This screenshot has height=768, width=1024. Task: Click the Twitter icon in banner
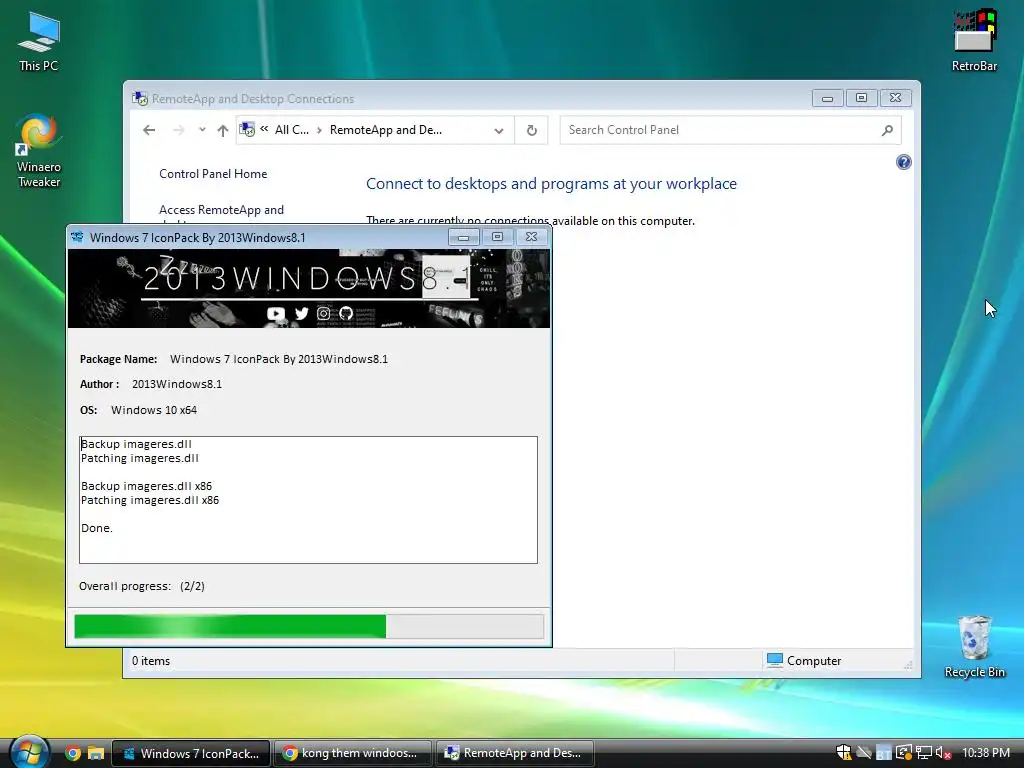[301, 313]
